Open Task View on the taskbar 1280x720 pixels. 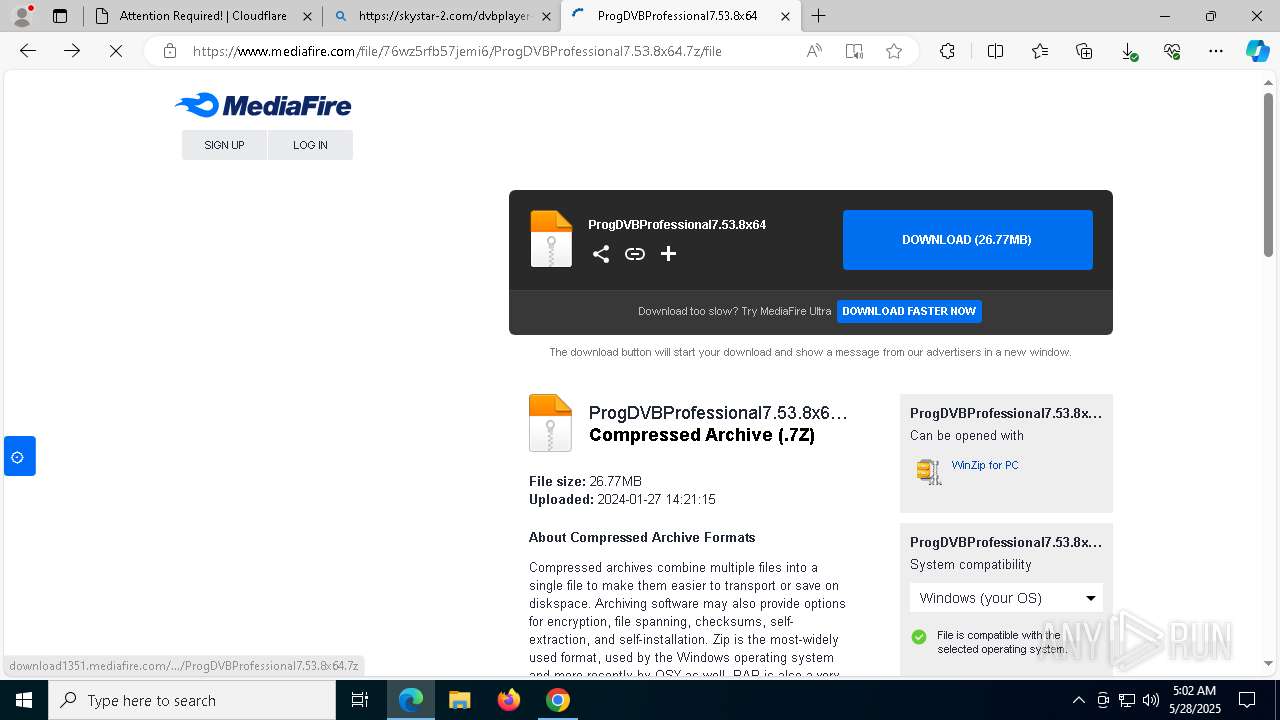(x=360, y=700)
